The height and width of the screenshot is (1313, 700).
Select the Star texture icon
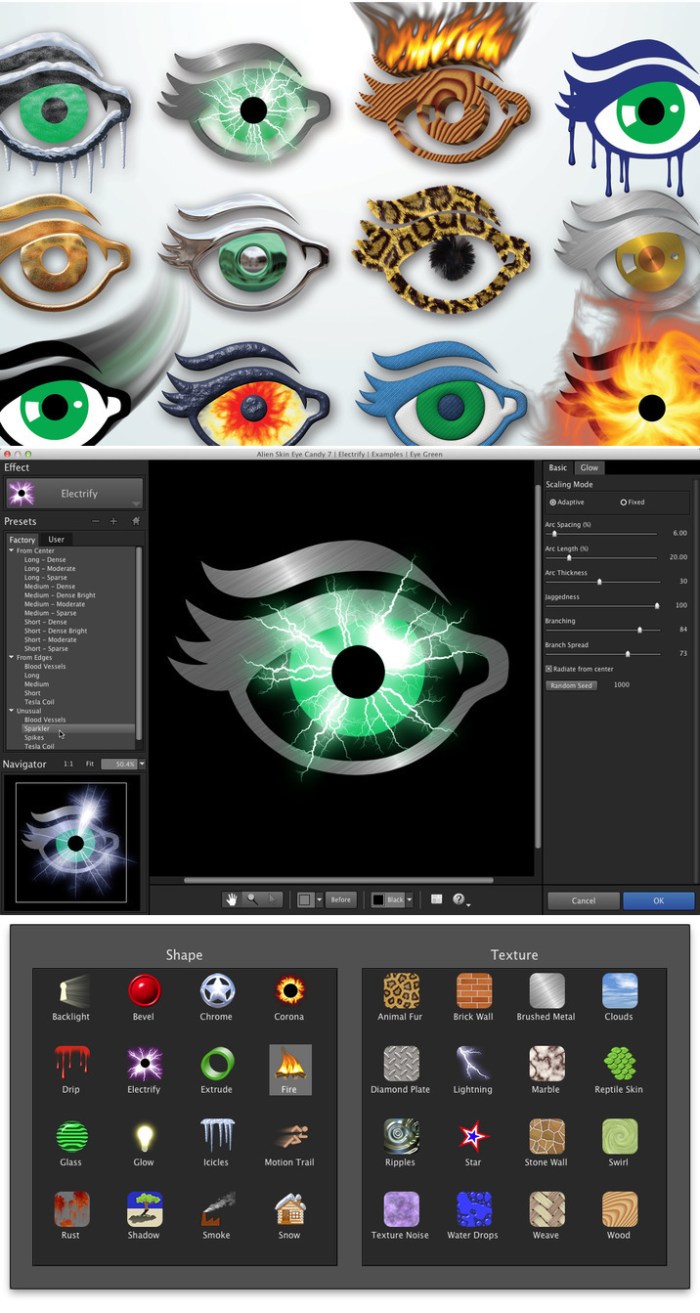[474, 1136]
